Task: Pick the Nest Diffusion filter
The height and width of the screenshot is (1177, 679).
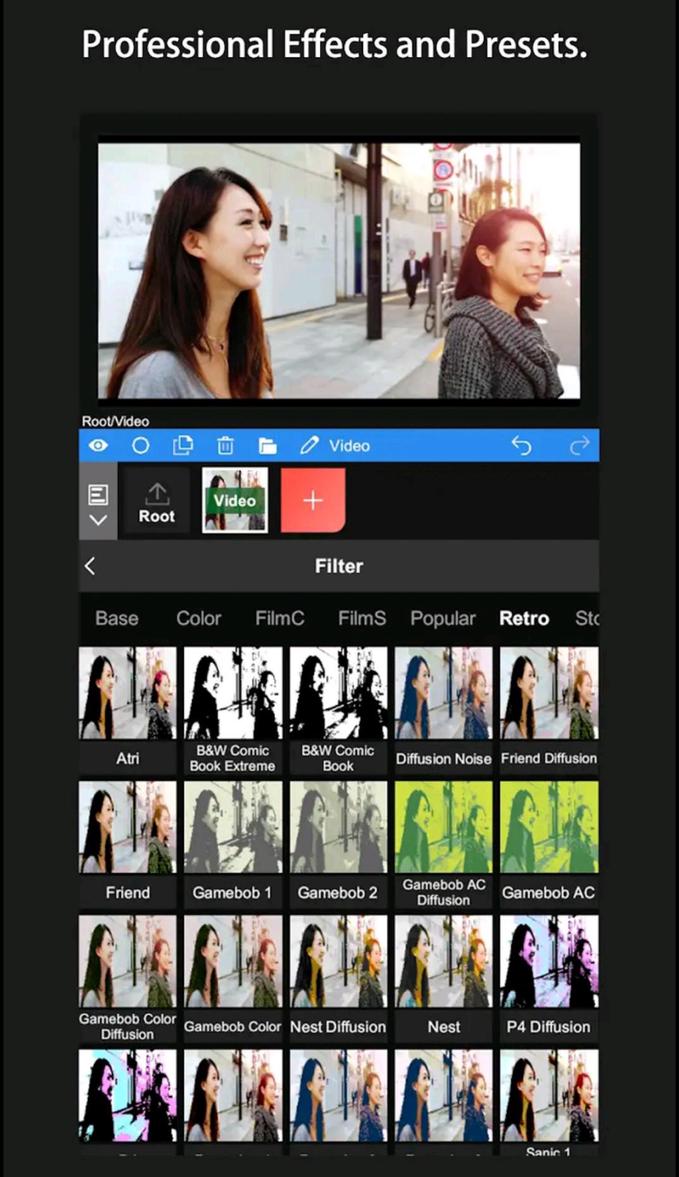Action: point(338,978)
